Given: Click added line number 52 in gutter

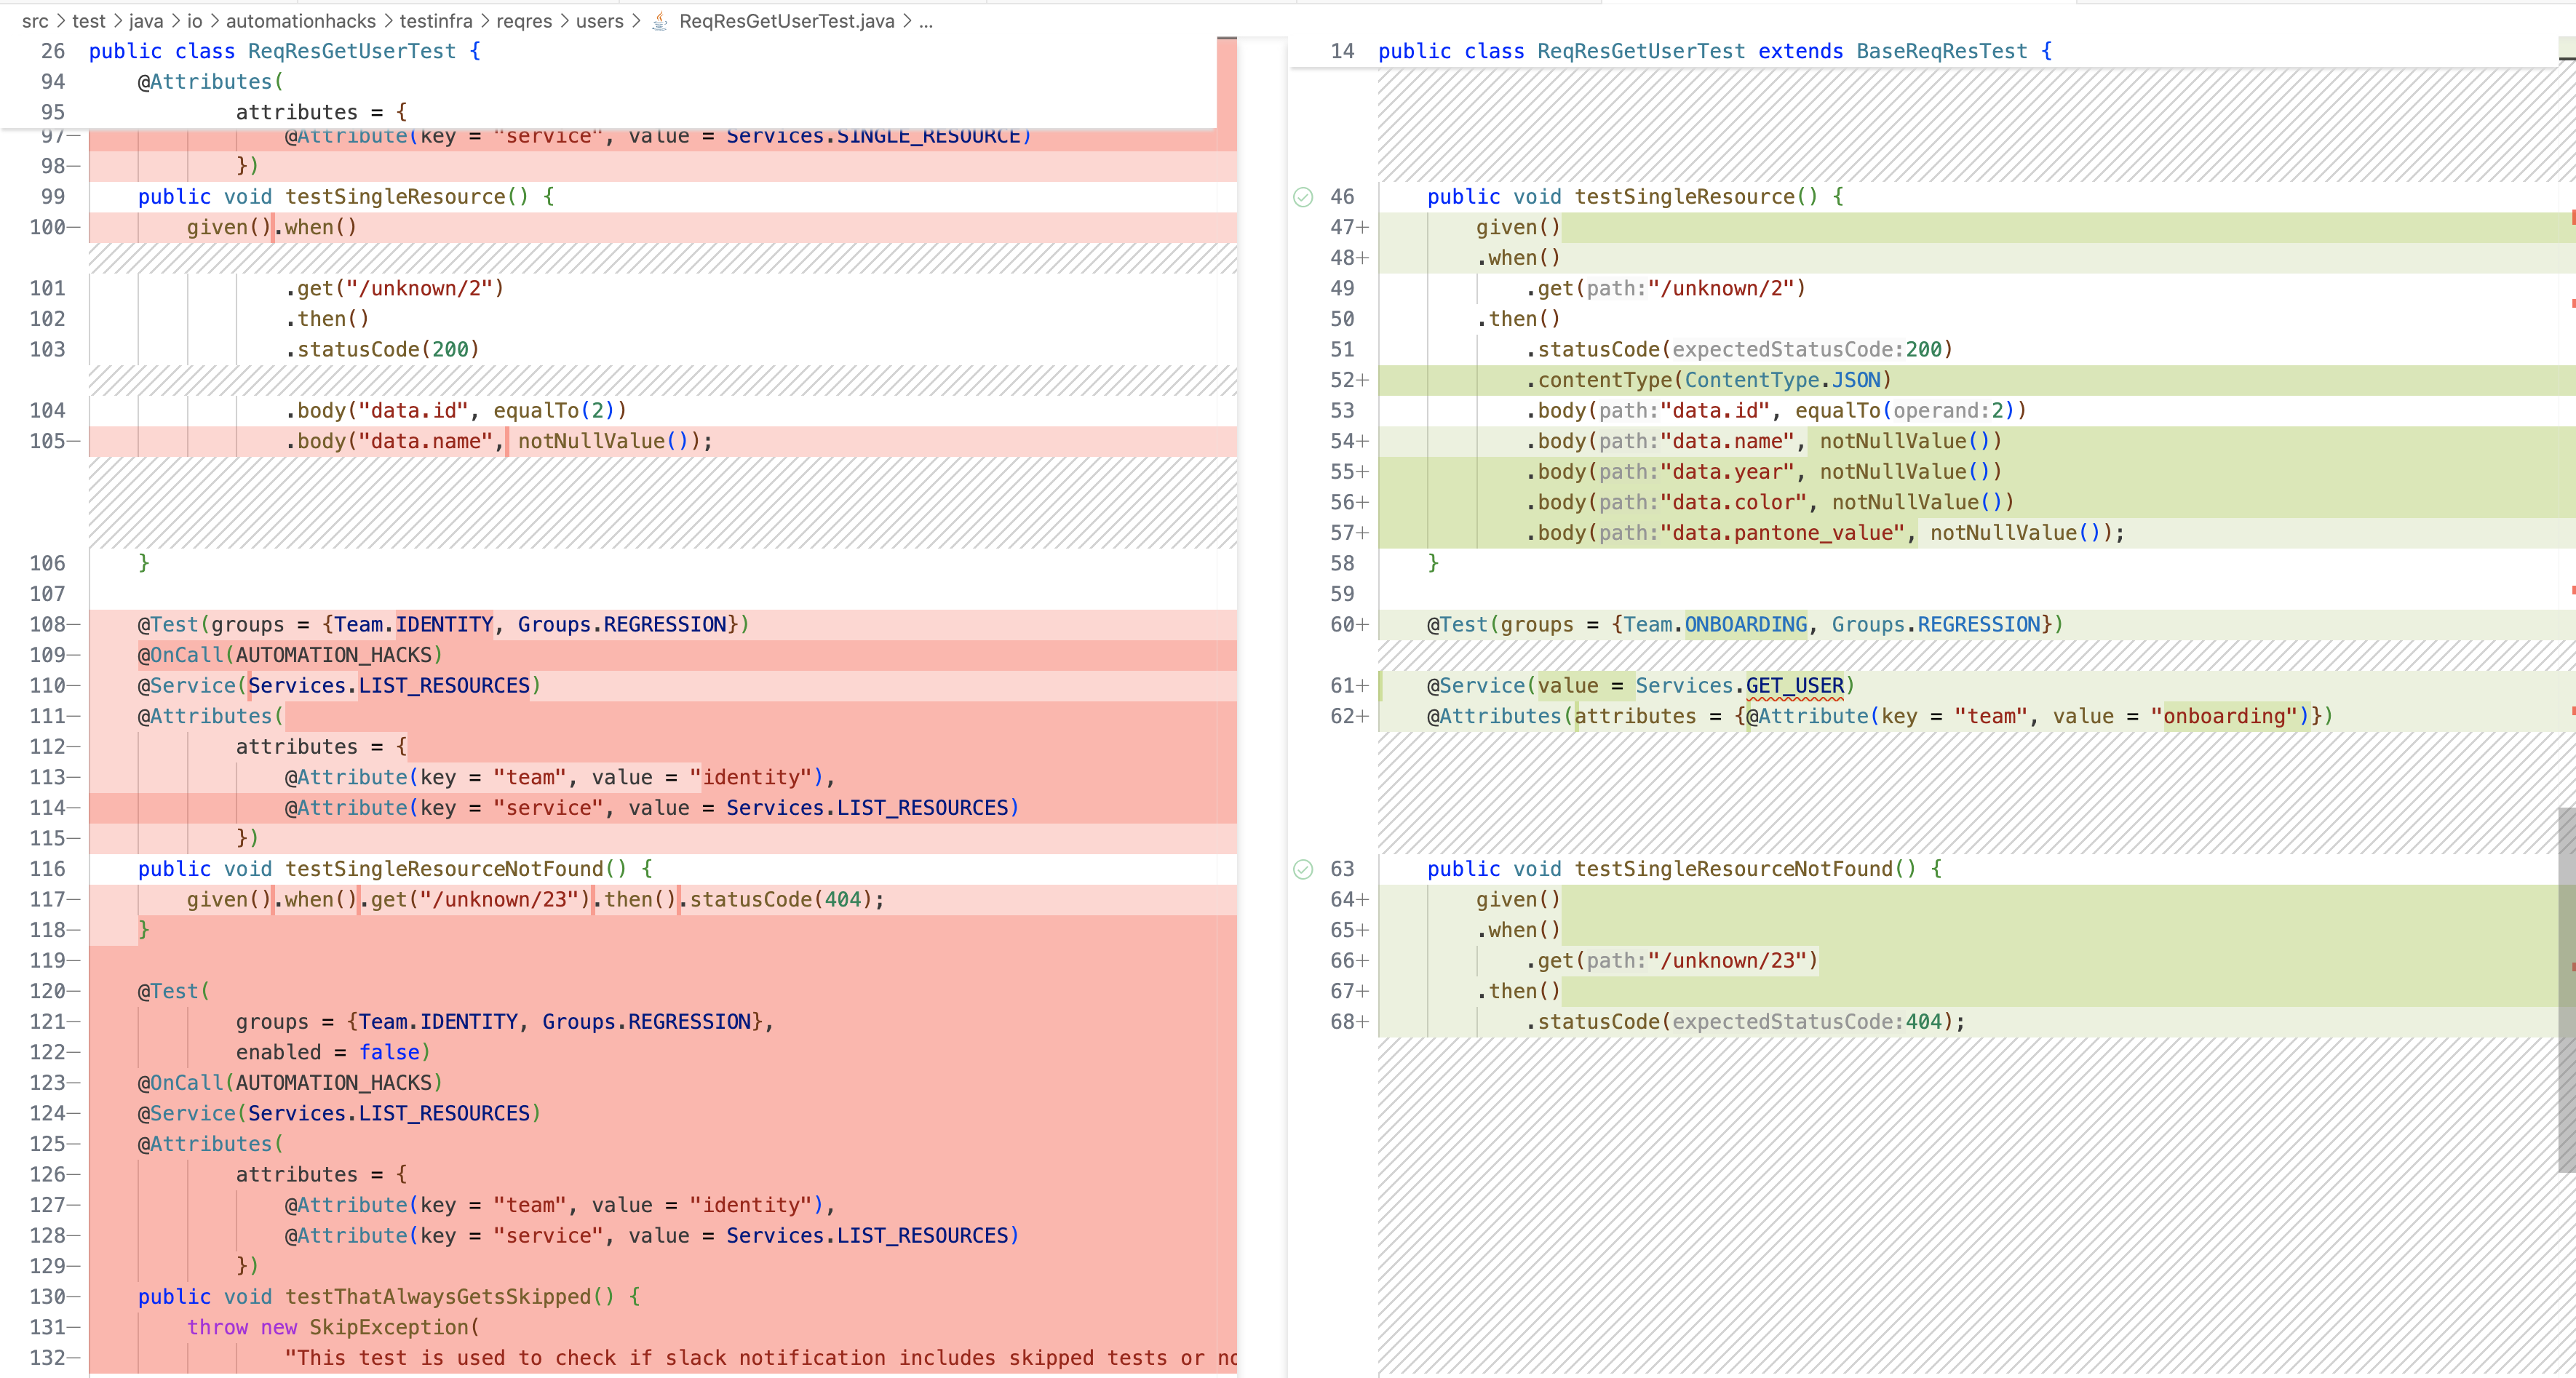Looking at the screenshot, I should click(1342, 380).
